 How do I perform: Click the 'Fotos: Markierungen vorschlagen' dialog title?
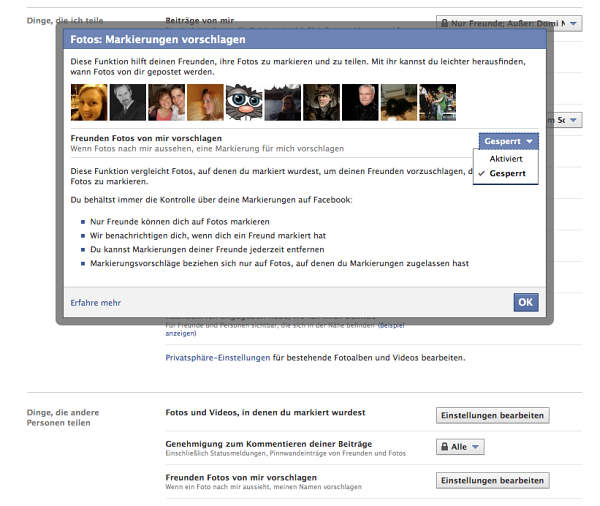(x=158, y=39)
